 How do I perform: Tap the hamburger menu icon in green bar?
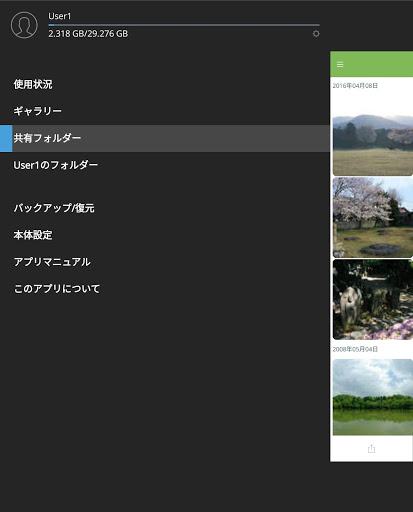pos(340,64)
